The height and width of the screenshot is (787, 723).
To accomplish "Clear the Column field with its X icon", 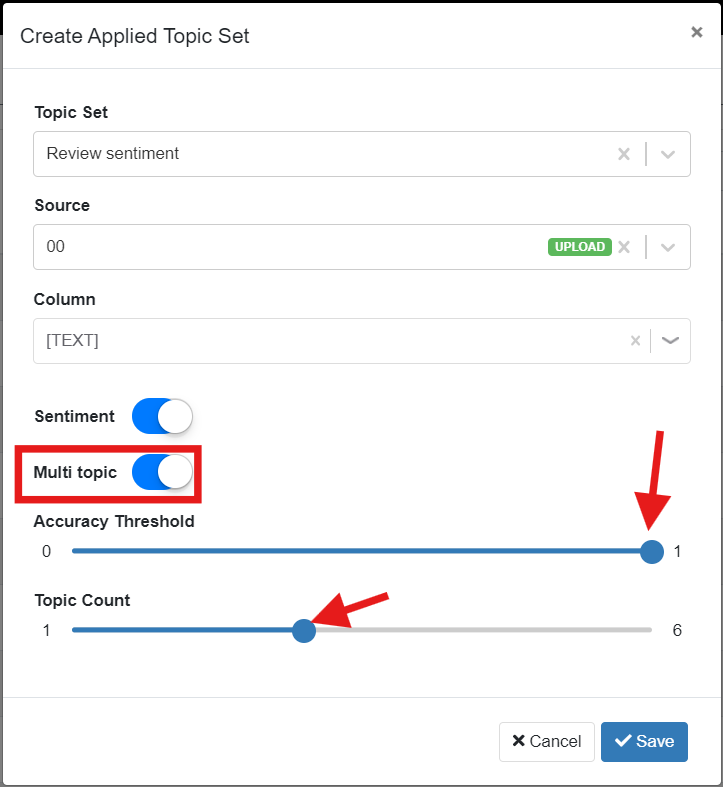I will [635, 341].
